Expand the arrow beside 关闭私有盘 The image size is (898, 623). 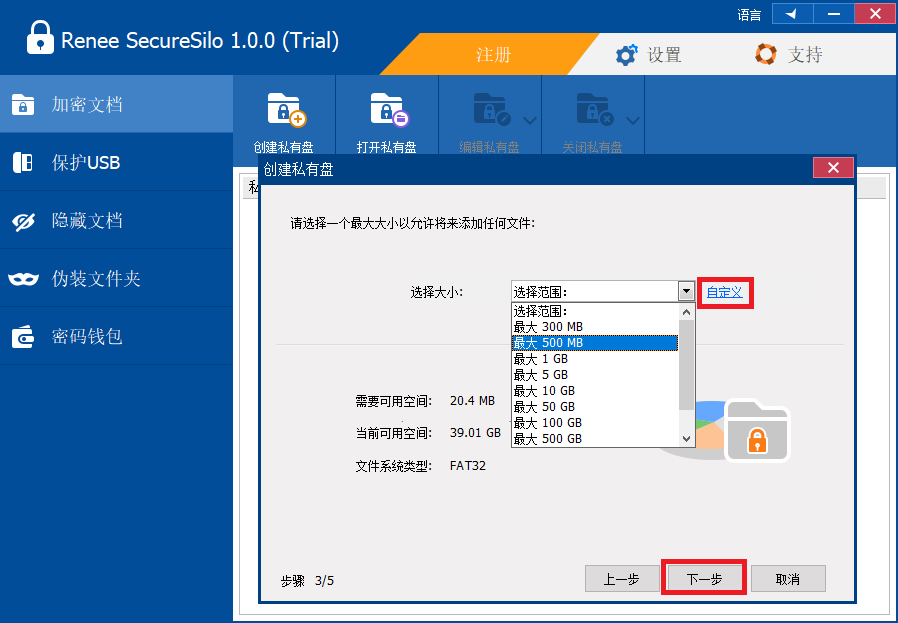633,120
